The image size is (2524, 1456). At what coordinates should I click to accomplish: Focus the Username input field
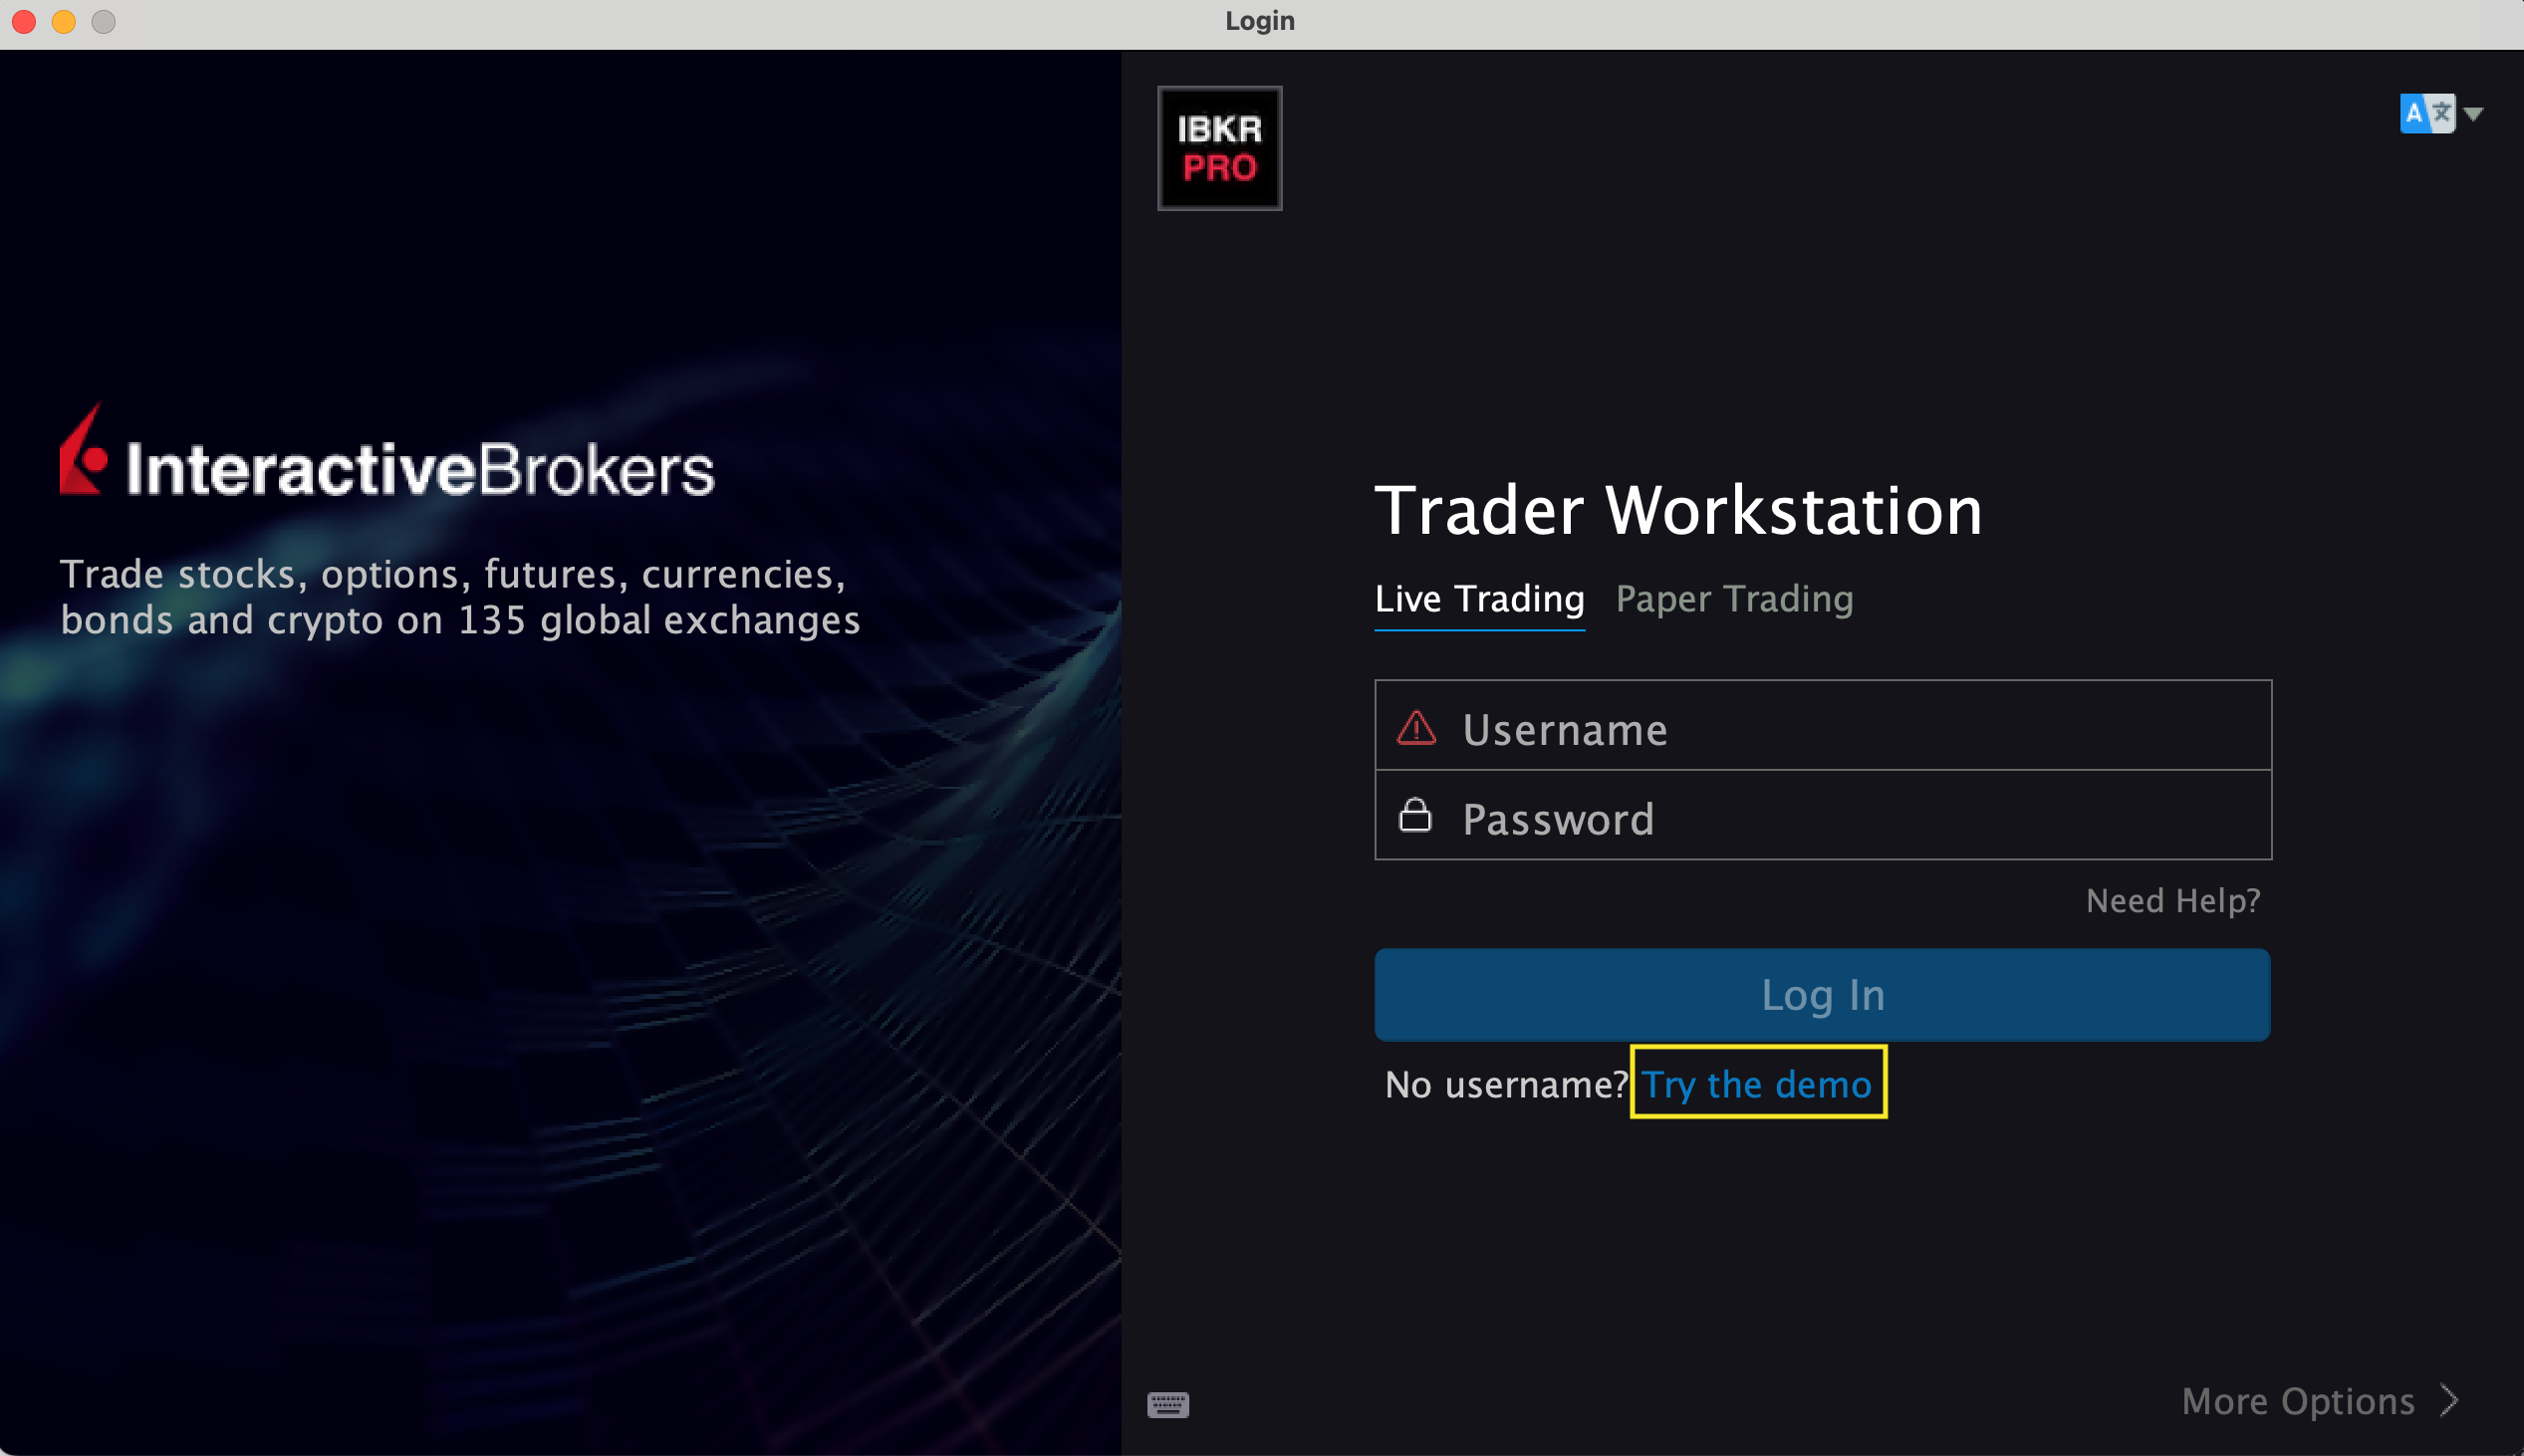1823,726
